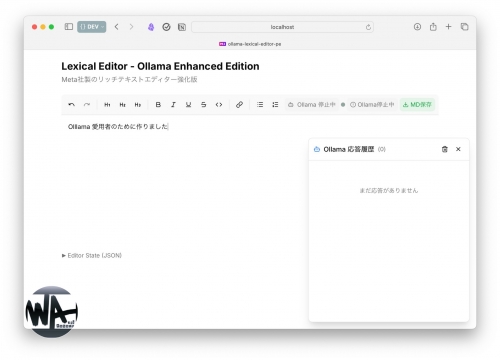Insert a link with chain icon
The width and height of the screenshot is (500, 360).
click(239, 105)
